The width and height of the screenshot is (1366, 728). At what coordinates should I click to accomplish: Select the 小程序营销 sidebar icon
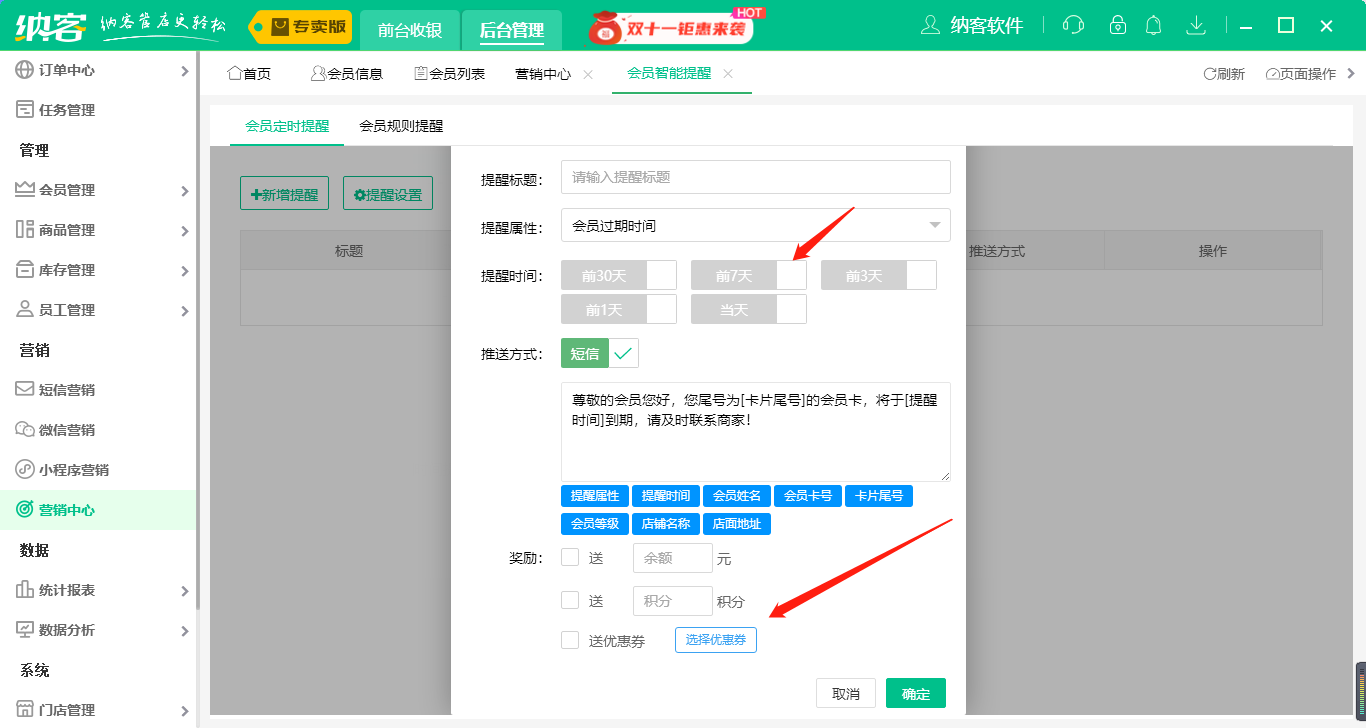coord(22,469)
